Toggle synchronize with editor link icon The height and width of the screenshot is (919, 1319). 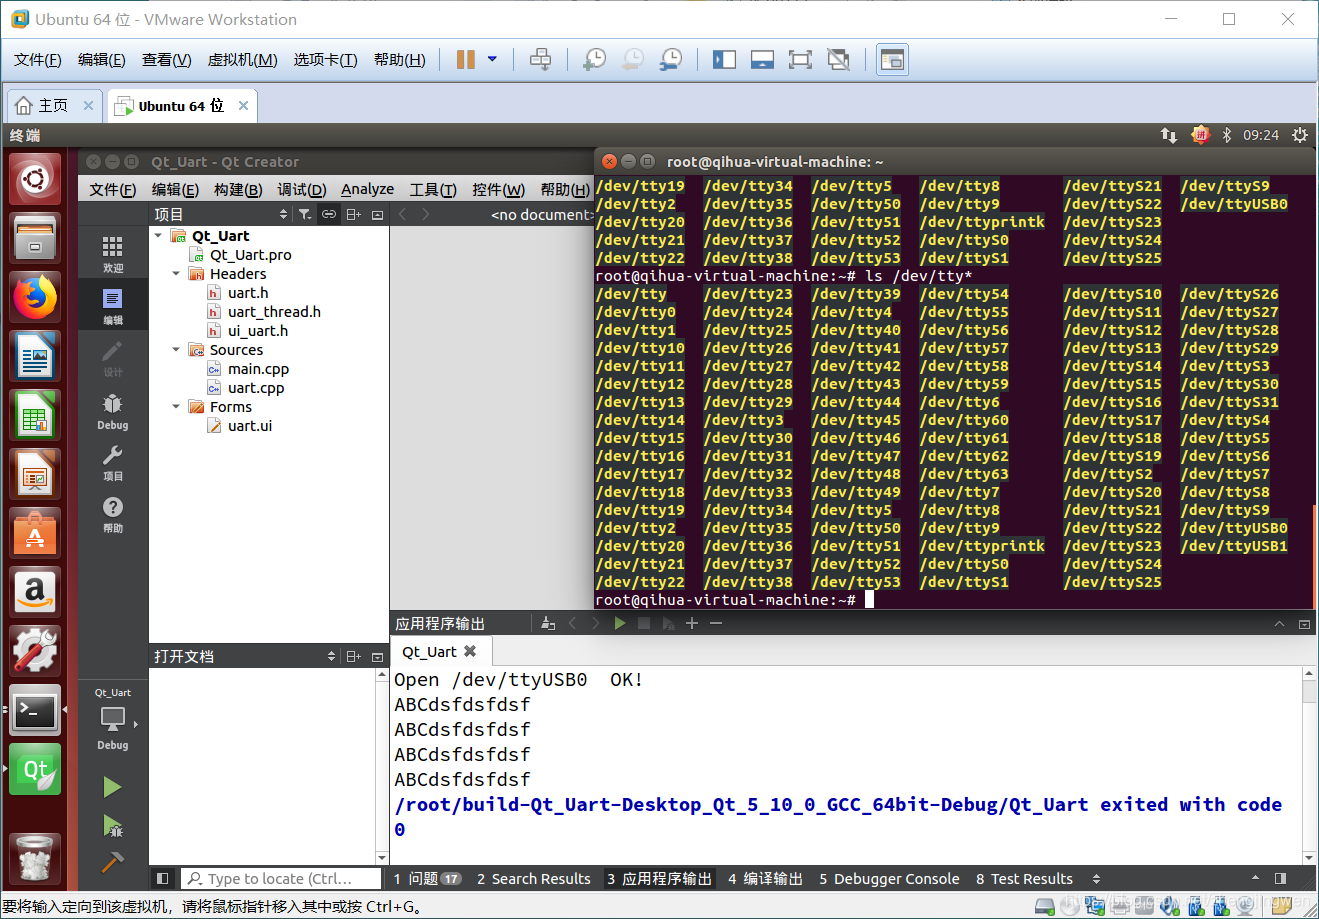329,214
